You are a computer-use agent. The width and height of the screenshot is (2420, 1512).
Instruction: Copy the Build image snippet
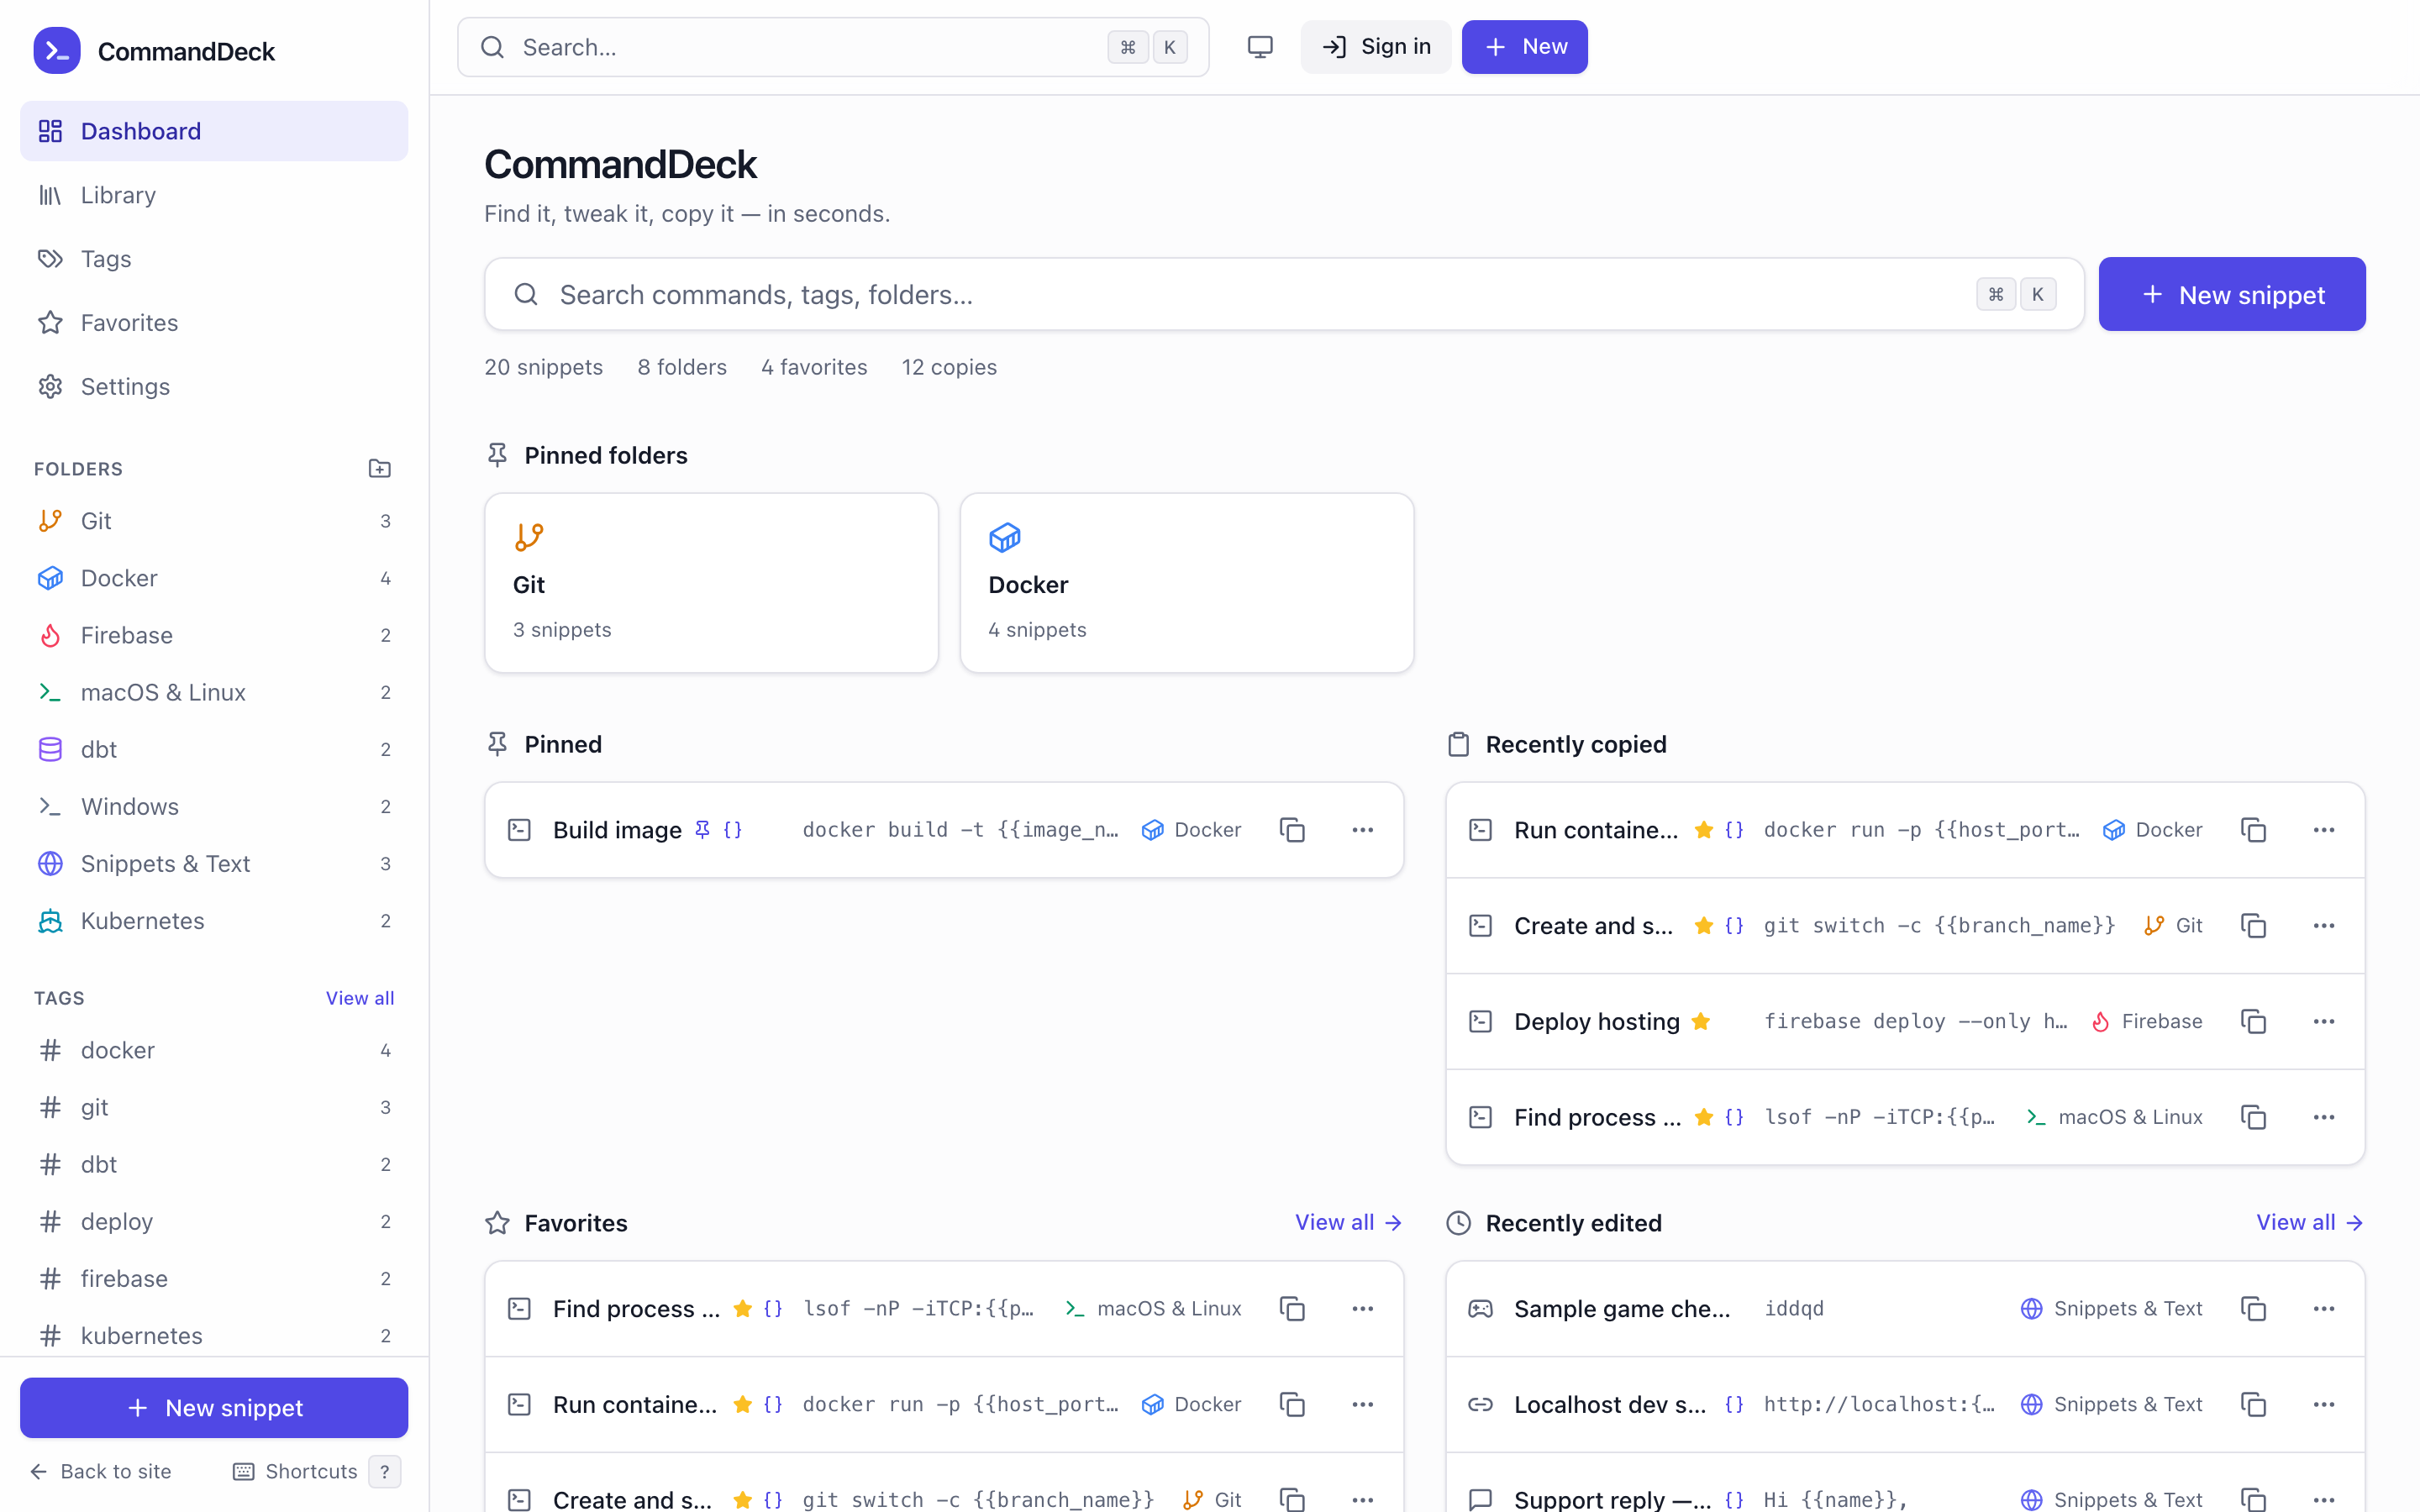click(x=1292, y=830)
